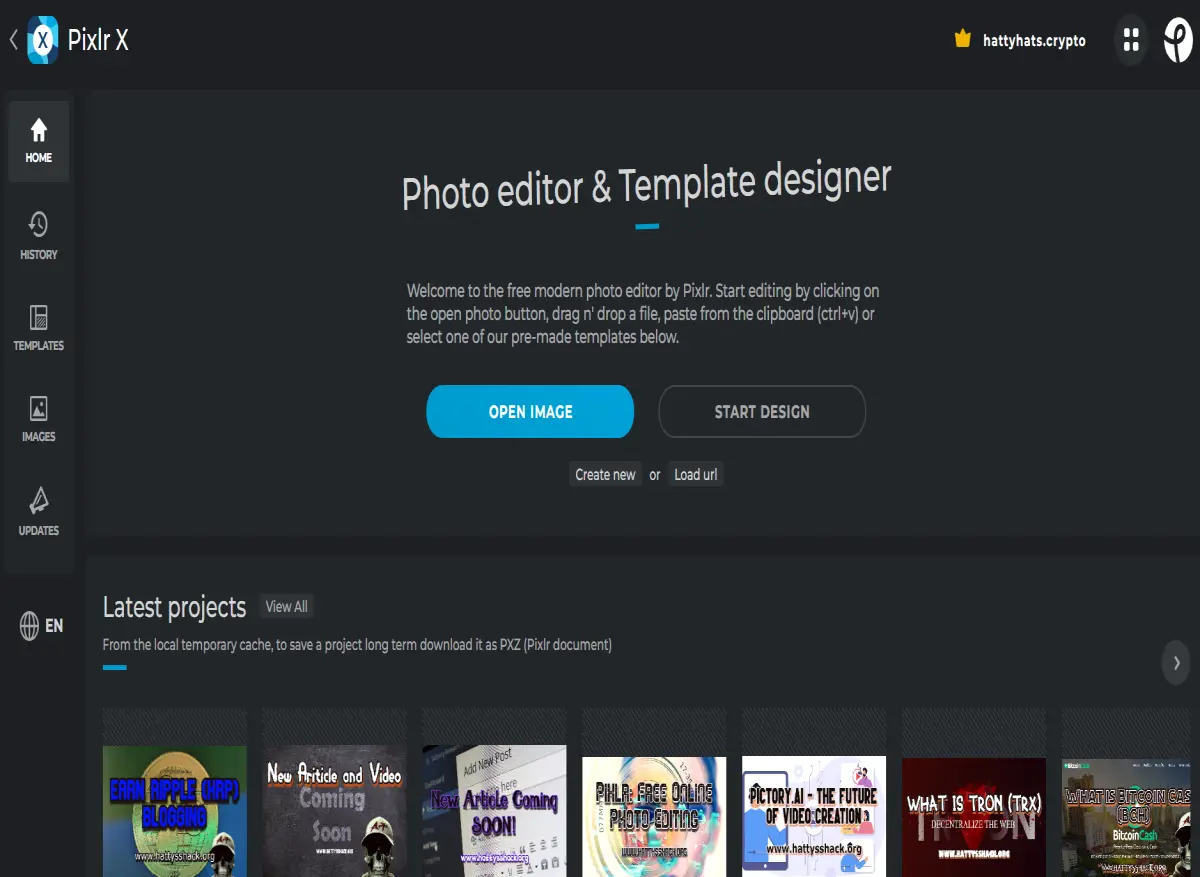Open the apps grid icon
Screen dimensions: 1200x877
point(1131,40)
